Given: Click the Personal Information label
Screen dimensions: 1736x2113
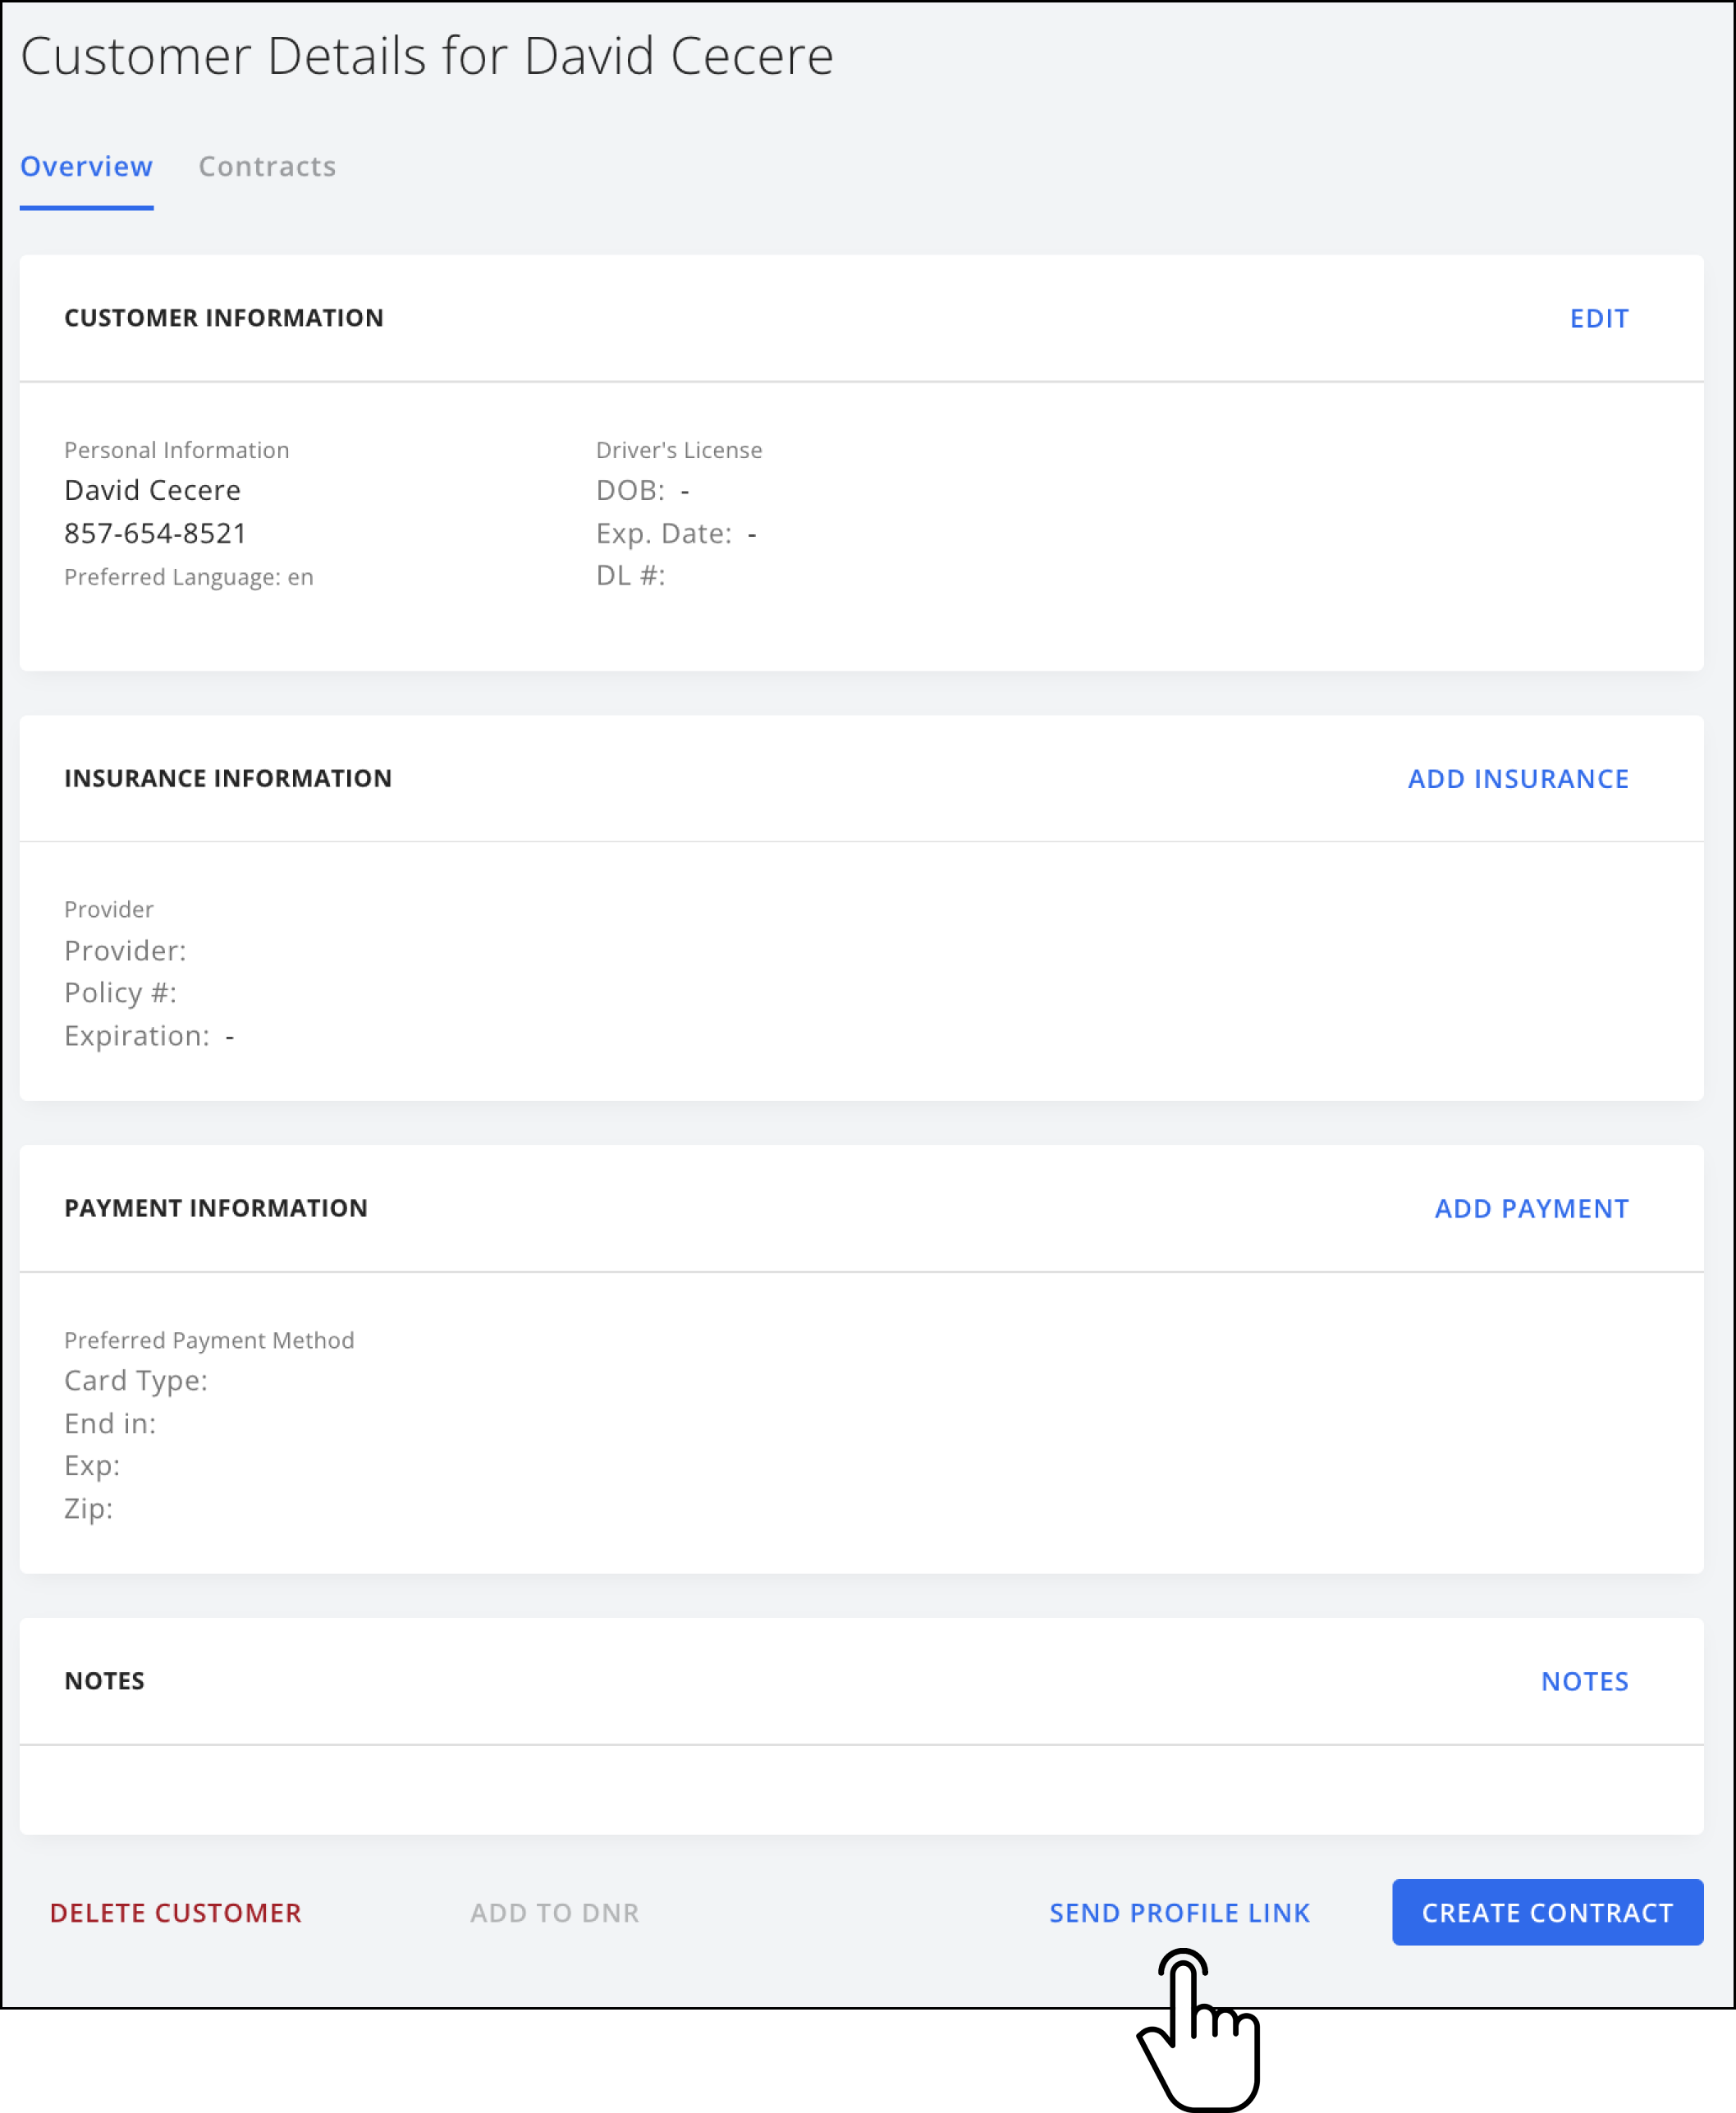Looking at the screenshot, I should [177, 450].
